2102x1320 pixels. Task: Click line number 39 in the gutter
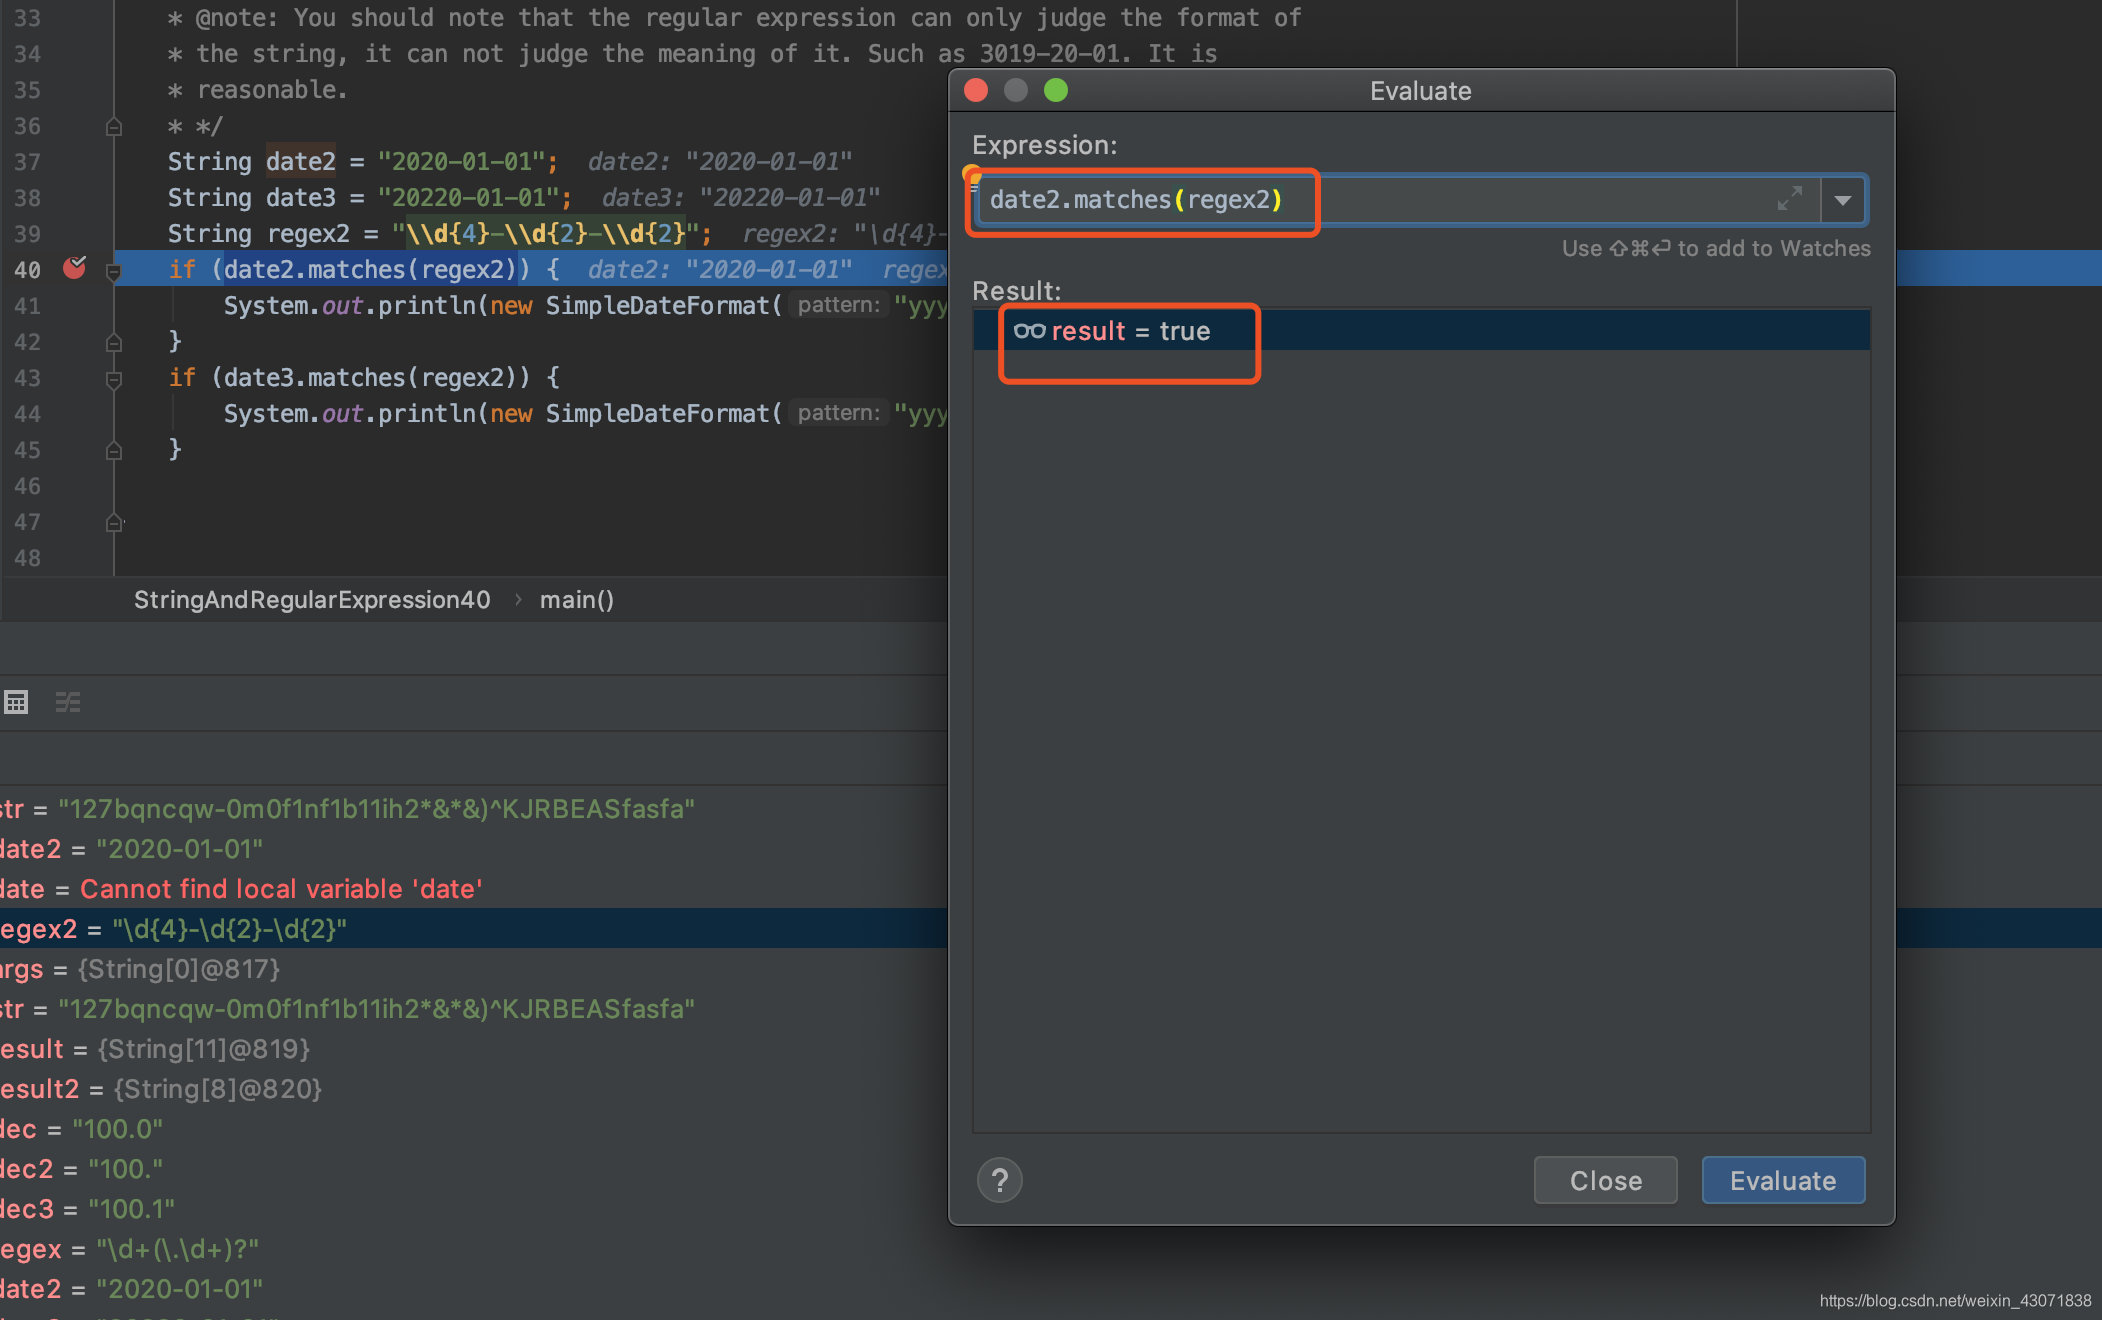(x=27, y=234)
